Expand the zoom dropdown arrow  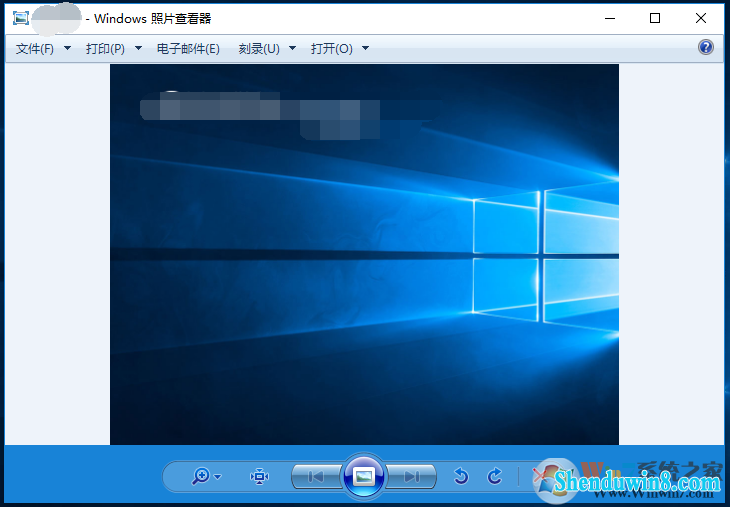[218, 477]
